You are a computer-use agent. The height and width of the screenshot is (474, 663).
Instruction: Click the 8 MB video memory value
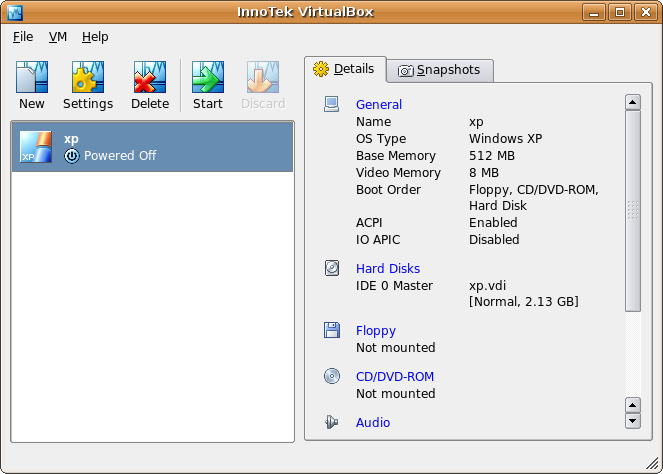484,173
